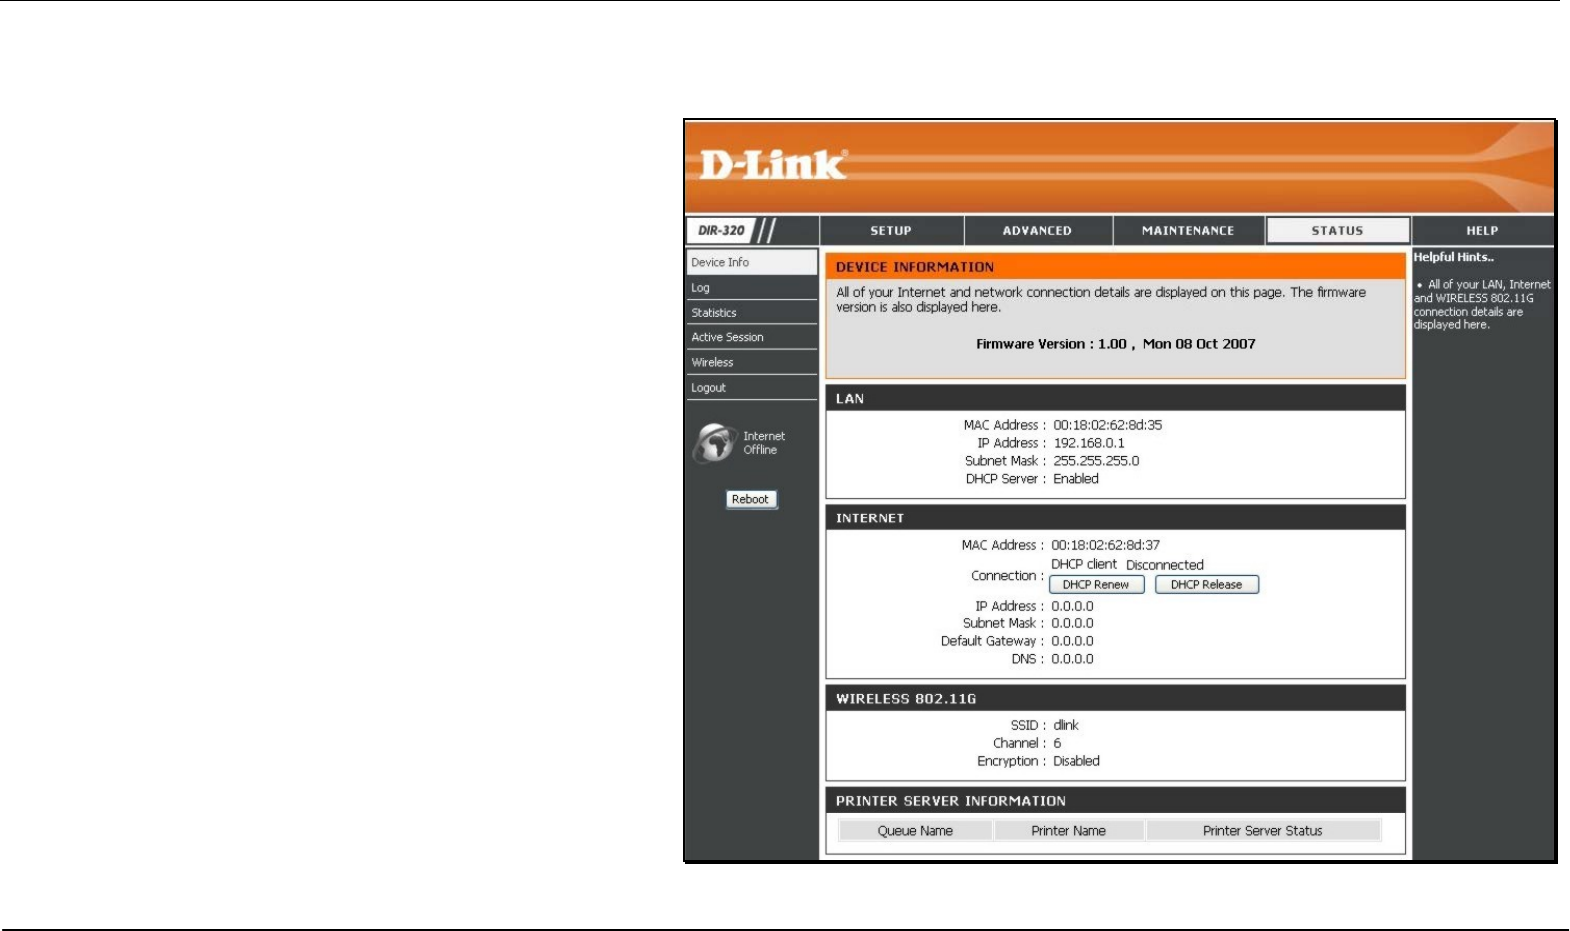Select Device Info in the sidebar
The width and height of the screenshot is (1570, 931).
coord(752,262)
